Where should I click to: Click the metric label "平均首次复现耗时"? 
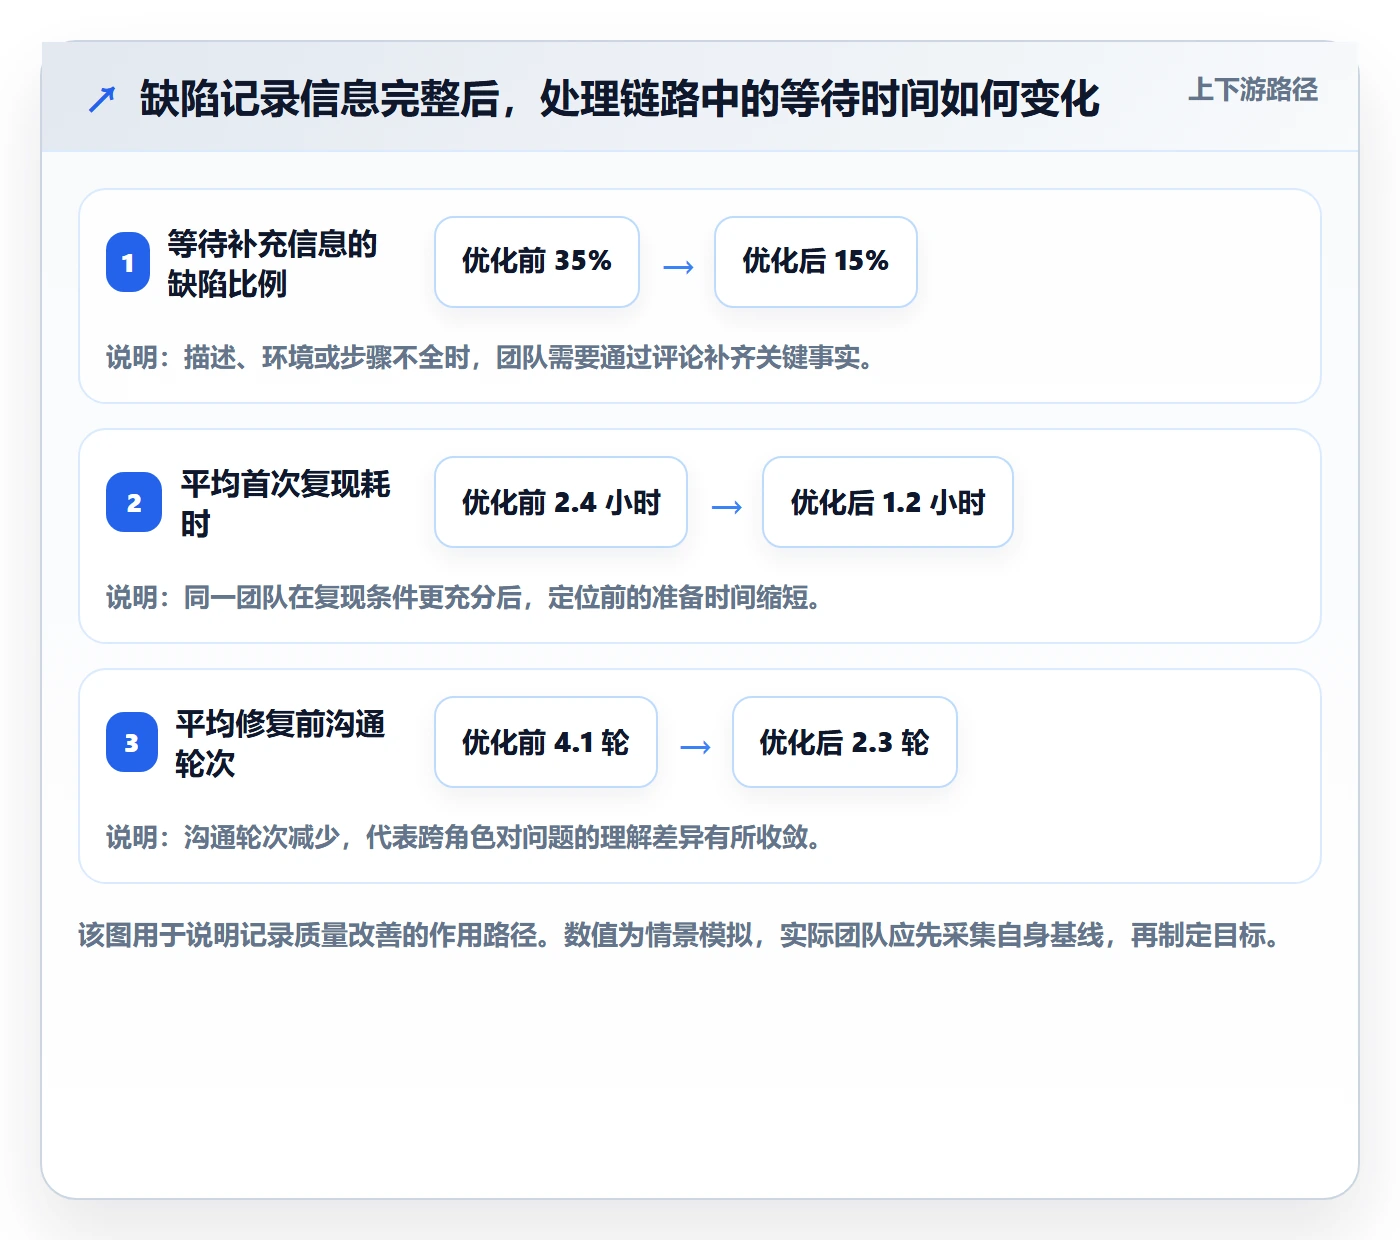coord(285,503)
